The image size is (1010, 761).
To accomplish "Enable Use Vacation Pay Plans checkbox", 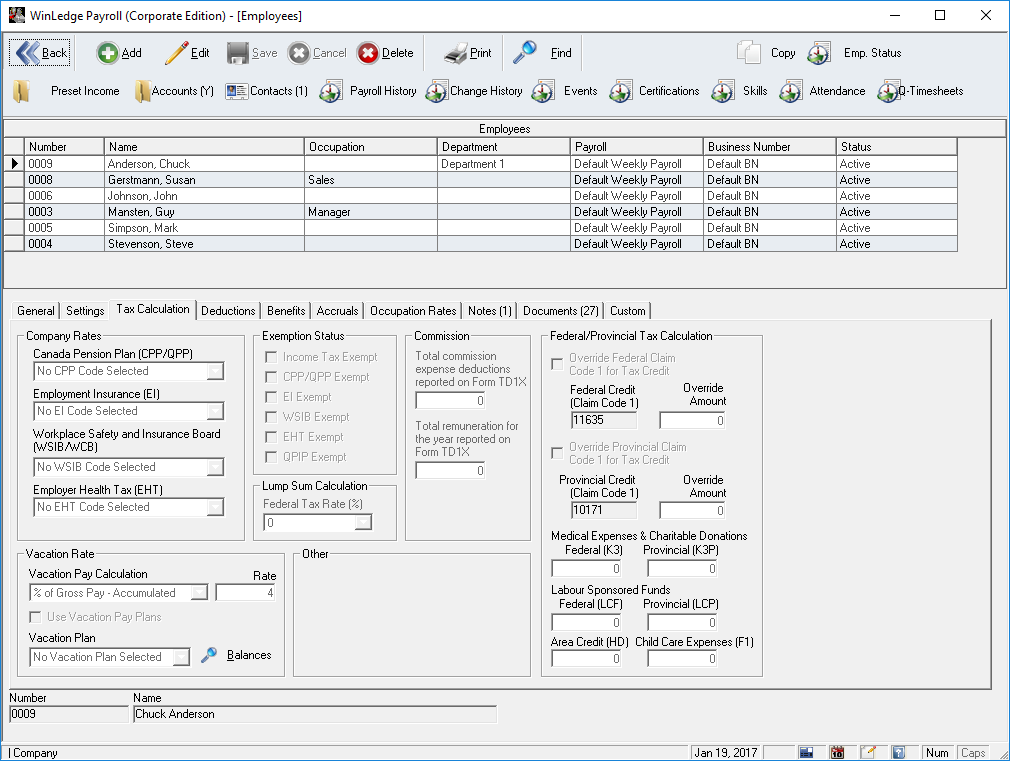I will pyautogui.click(x=36, y=617).
